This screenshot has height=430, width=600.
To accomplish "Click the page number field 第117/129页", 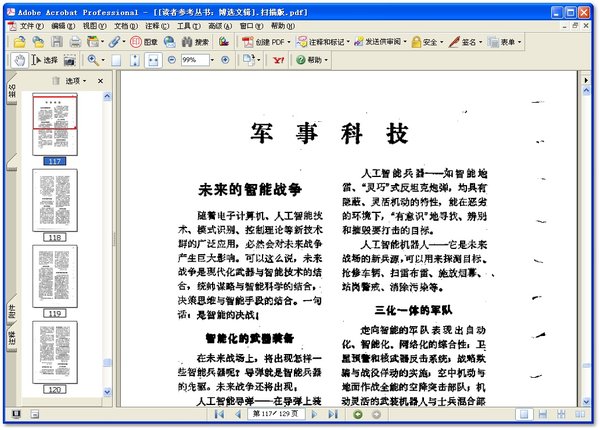I will 276,414.
